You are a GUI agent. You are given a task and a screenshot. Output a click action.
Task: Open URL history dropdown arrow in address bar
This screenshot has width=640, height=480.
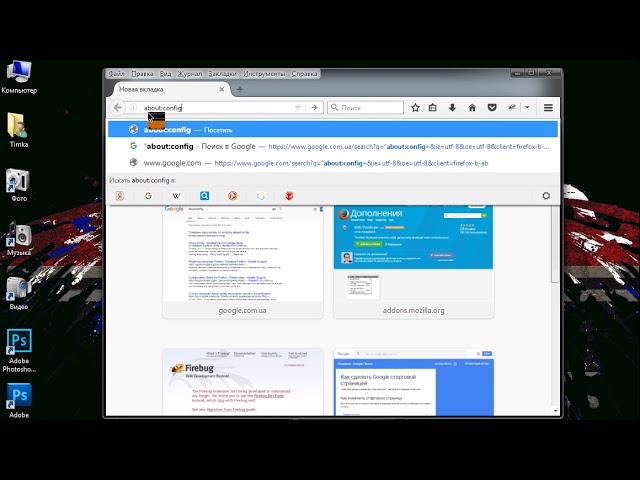[x=298, y=108]
